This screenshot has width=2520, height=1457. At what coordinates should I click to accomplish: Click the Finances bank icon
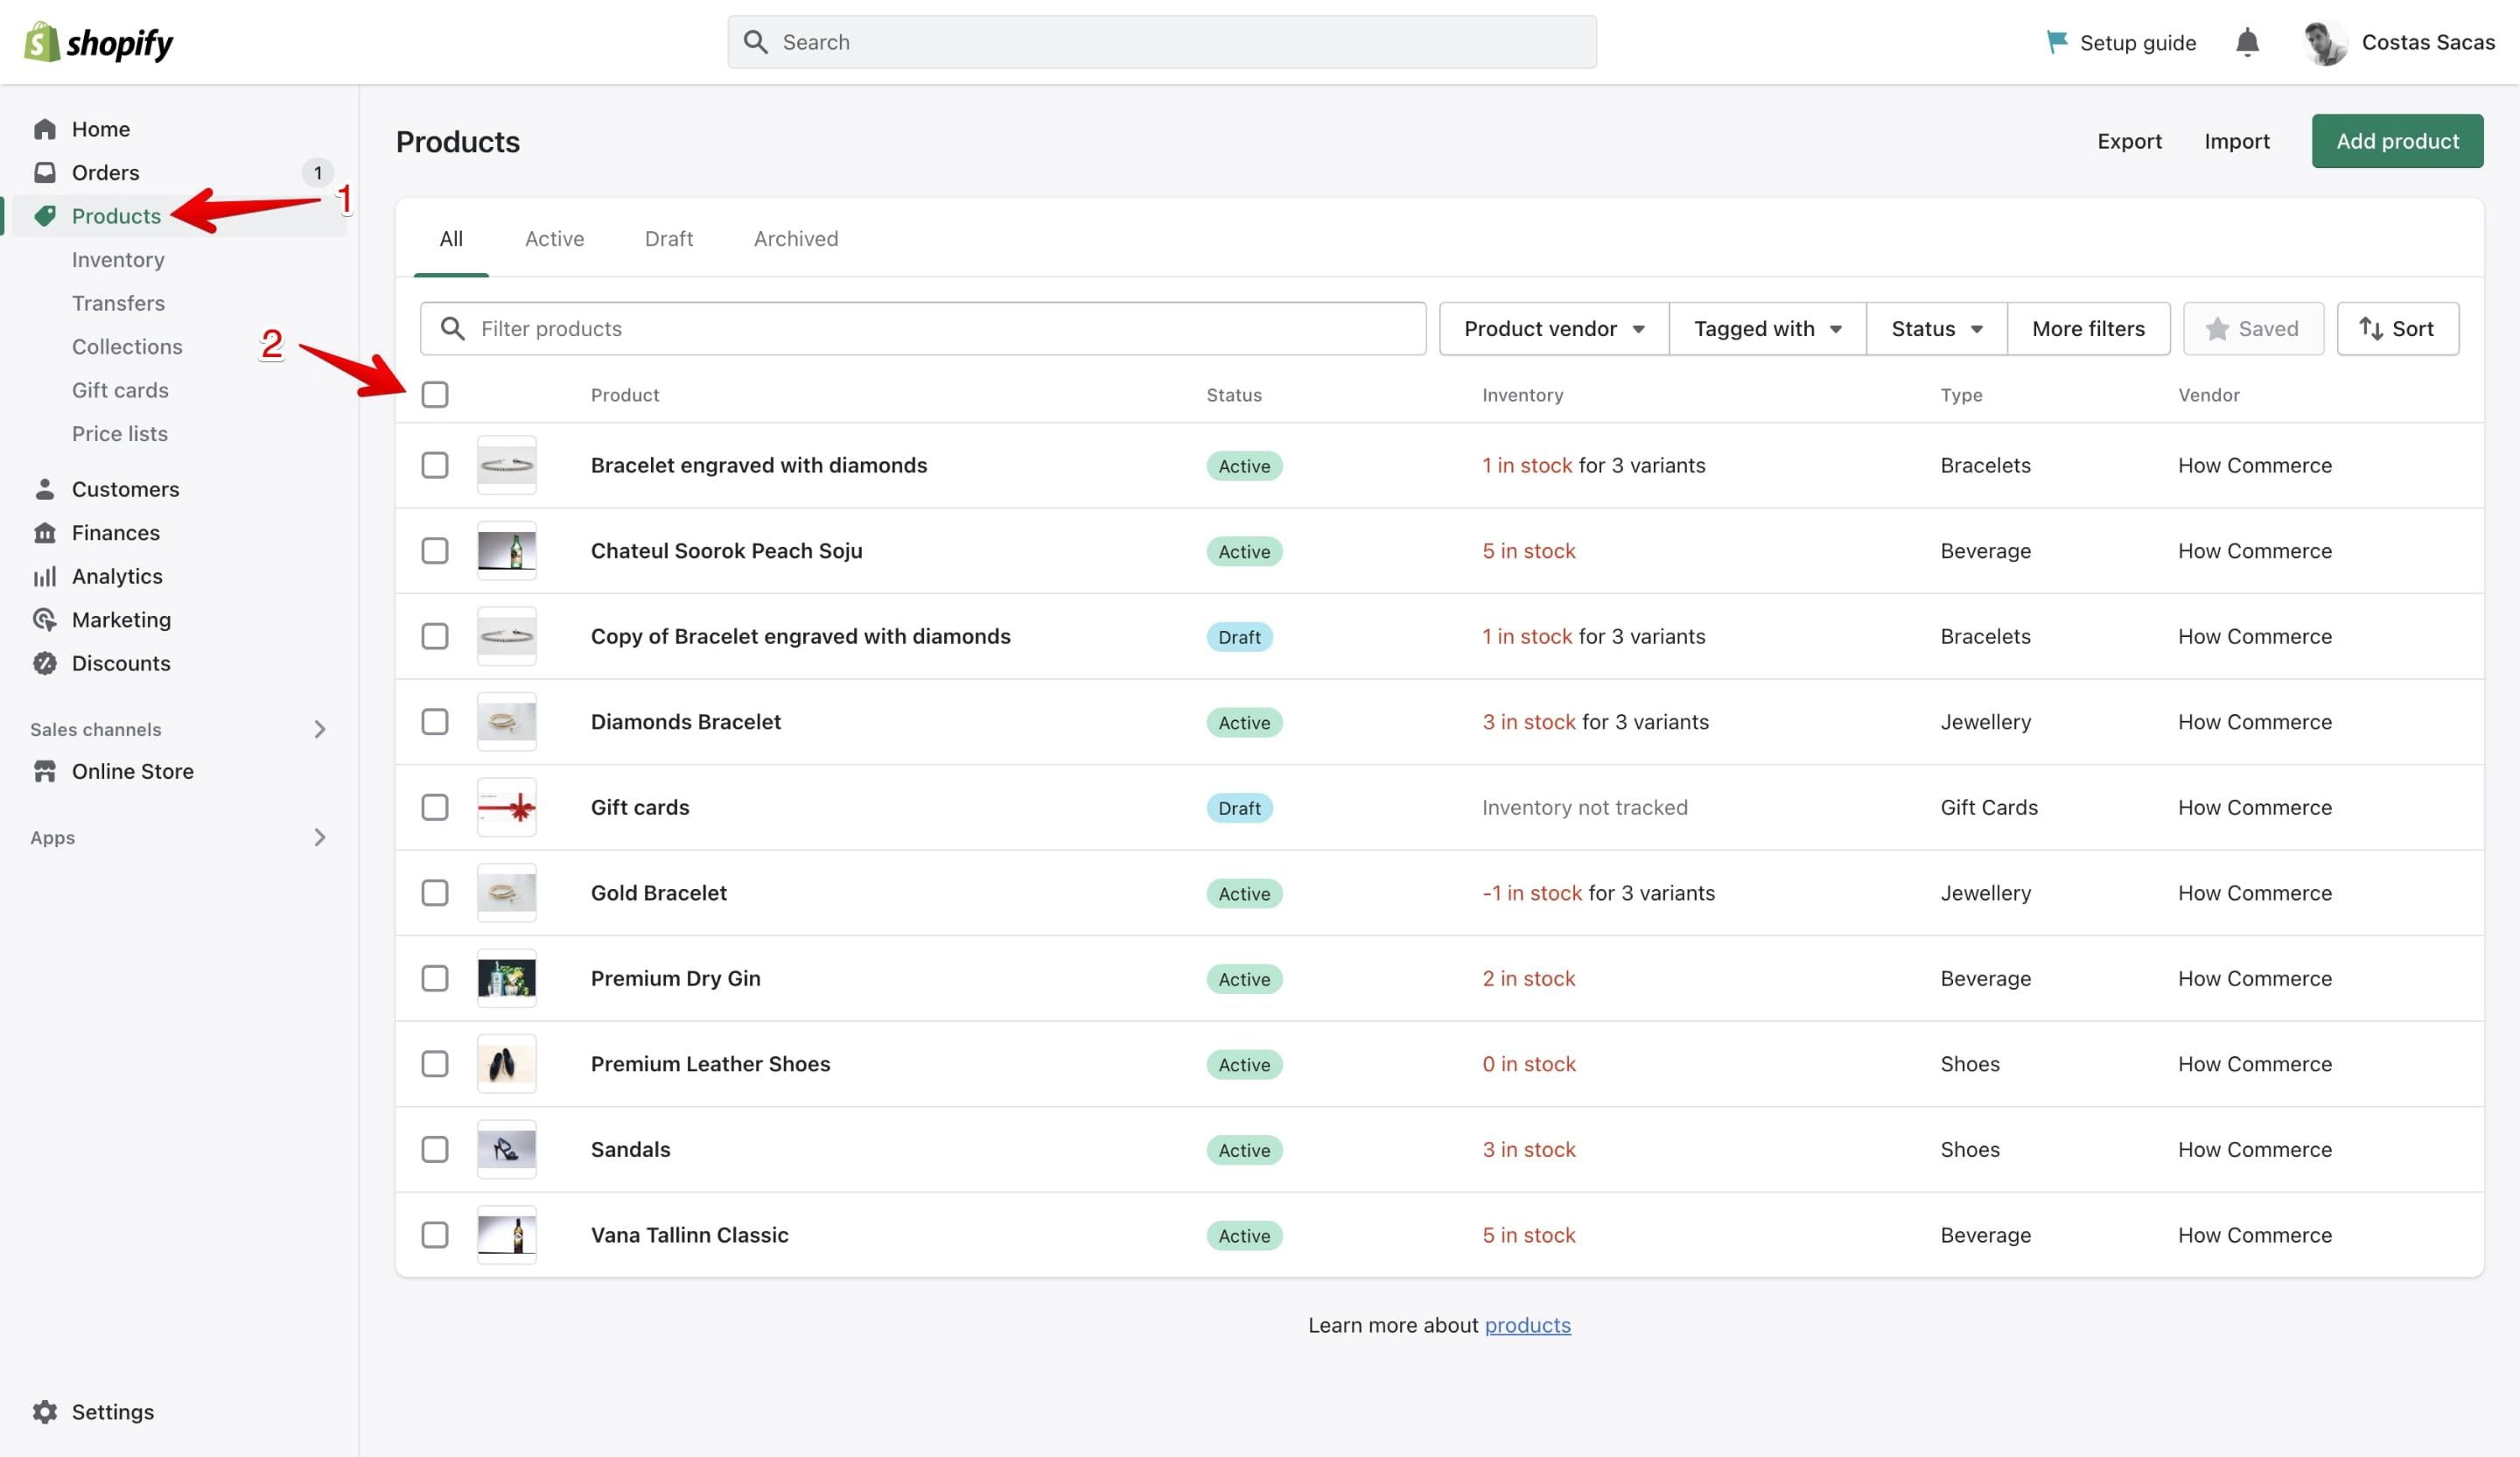coord(45,532)
